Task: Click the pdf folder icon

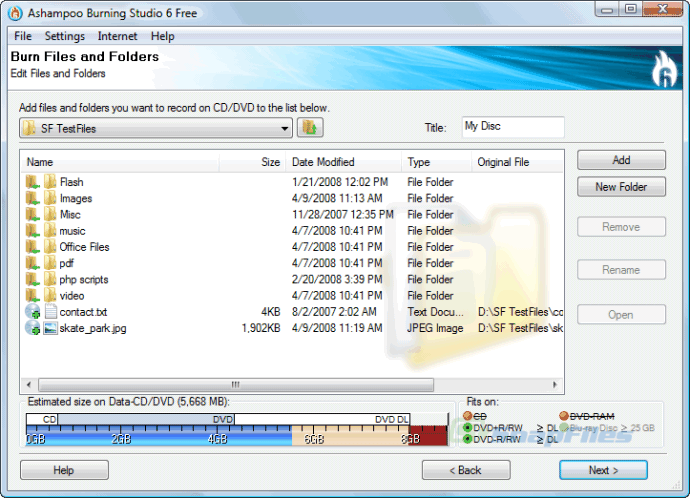Action: tap(50, 263)
